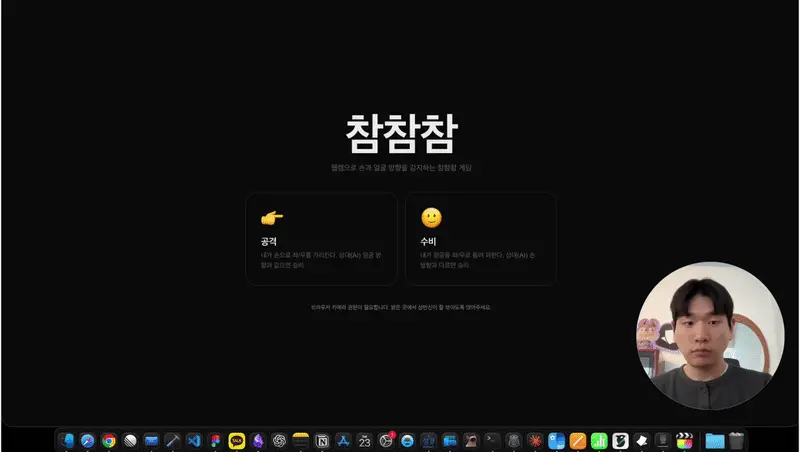Open Figma from the dock
This screenshot has height=452, width=800.
215,441
